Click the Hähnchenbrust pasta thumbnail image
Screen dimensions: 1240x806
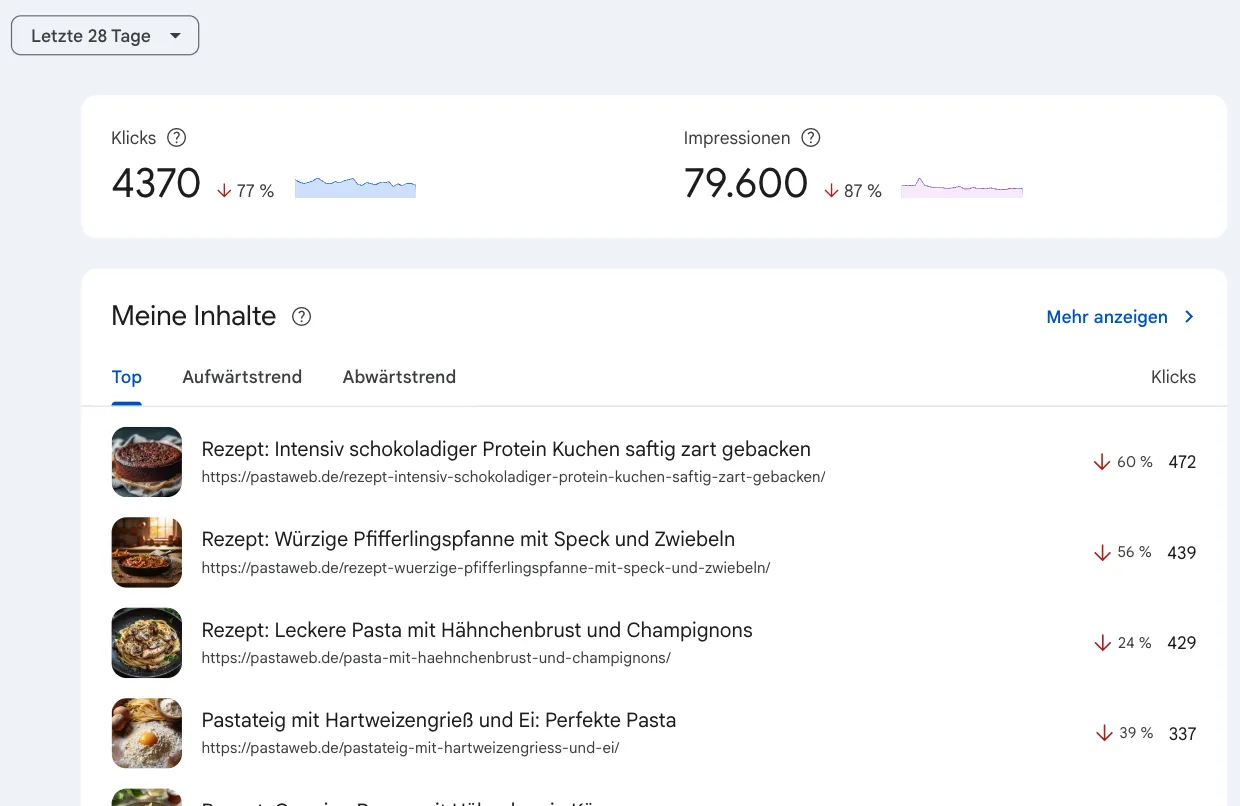pos(147,643)
